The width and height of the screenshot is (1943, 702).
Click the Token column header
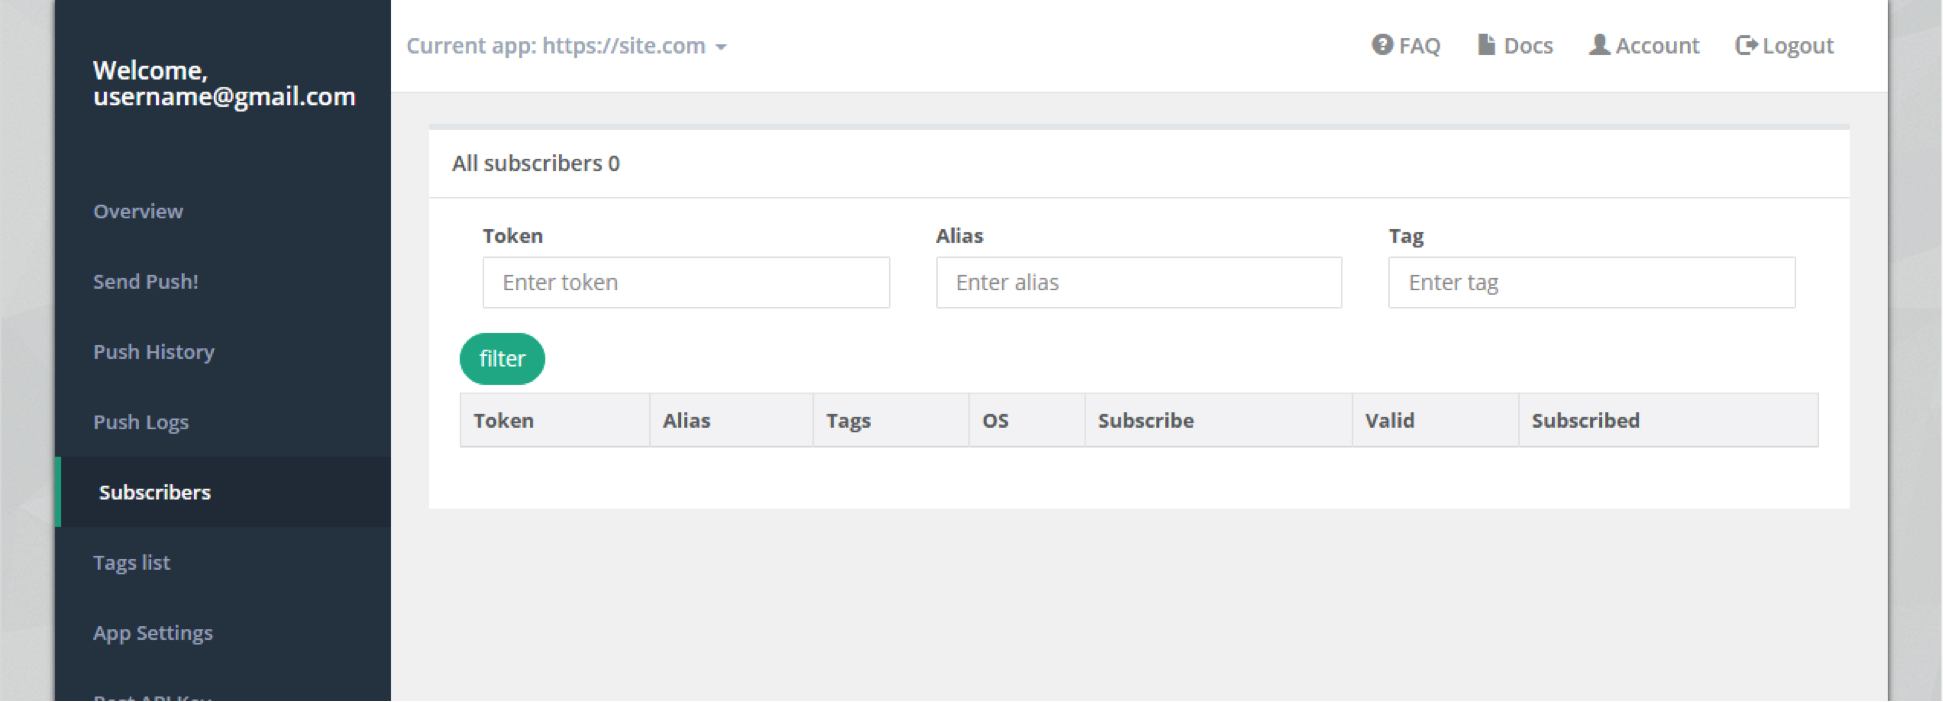click(x=504, y=421)
